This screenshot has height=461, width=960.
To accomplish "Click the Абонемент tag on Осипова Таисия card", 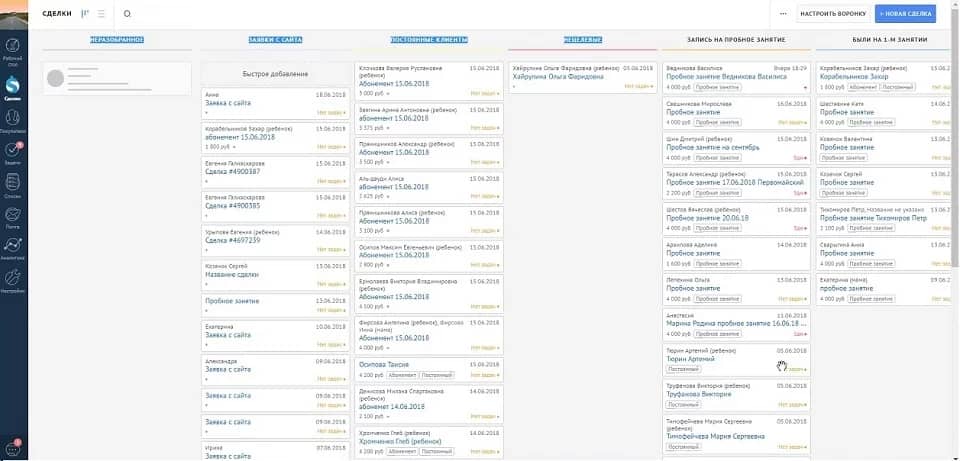I will point(402,375).
